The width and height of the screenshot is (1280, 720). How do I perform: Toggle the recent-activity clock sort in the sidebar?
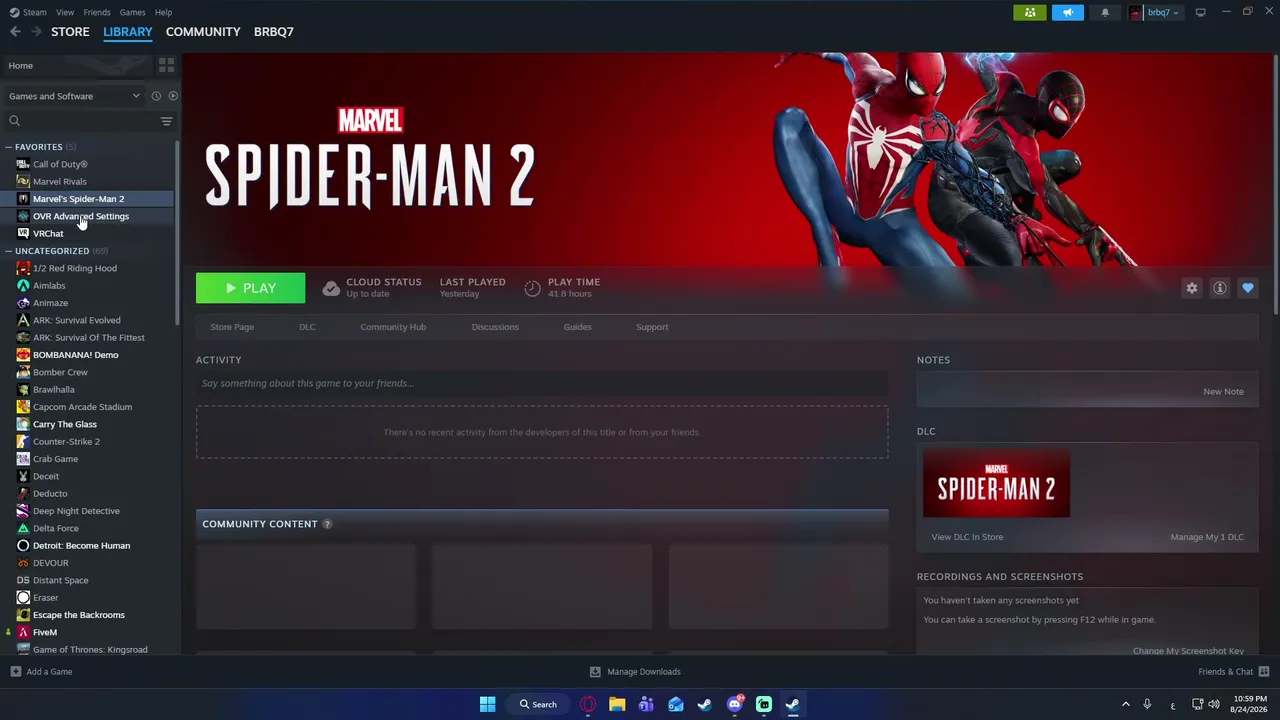156,96
